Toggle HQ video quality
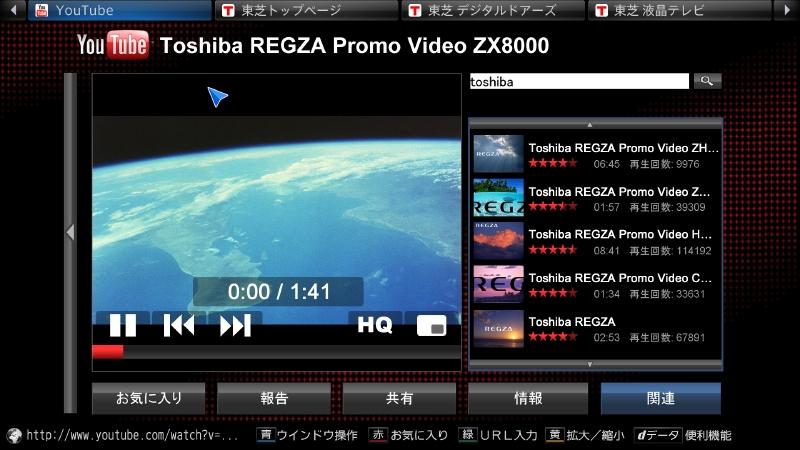The image size is (800, 450). (x=375, y=324)
